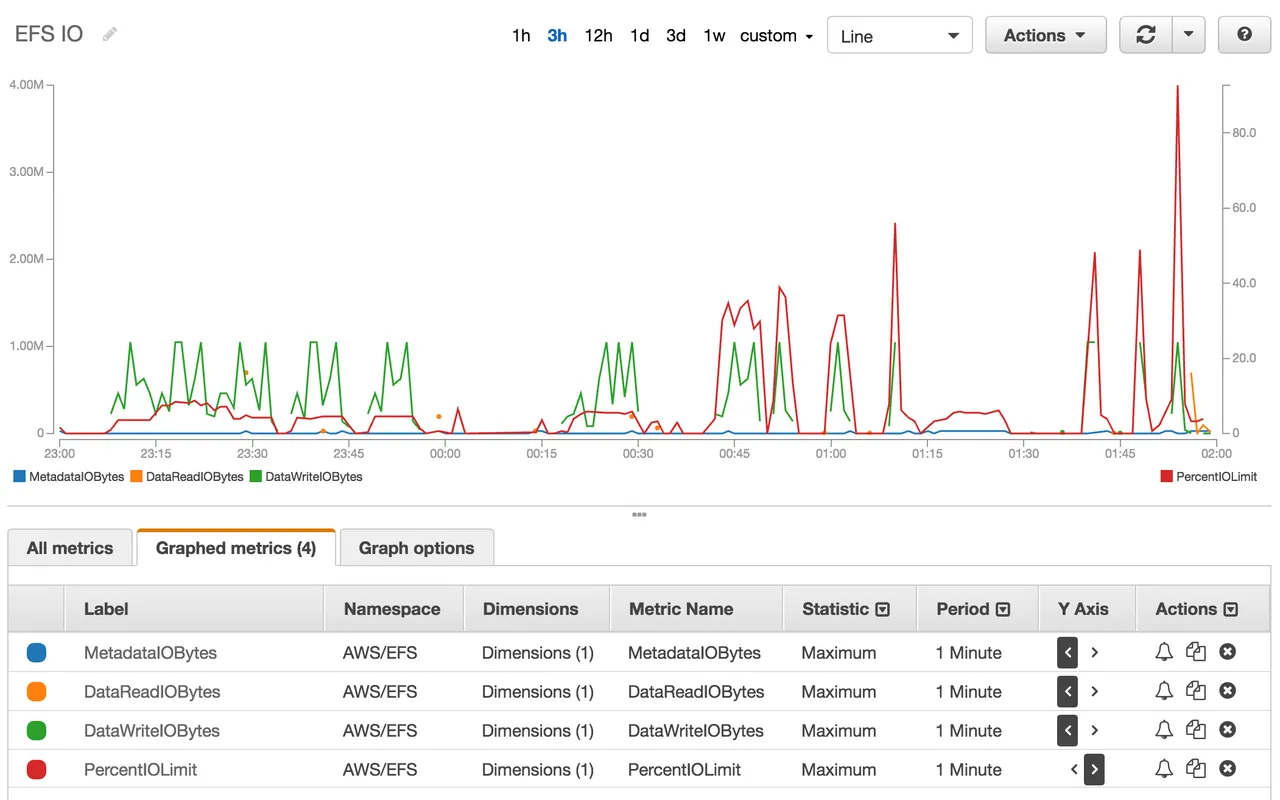The image size is (1280, 800).
Task: Refresh the graph with the refresh icon
Action: pyautogui.click(x=1146, y=35)
